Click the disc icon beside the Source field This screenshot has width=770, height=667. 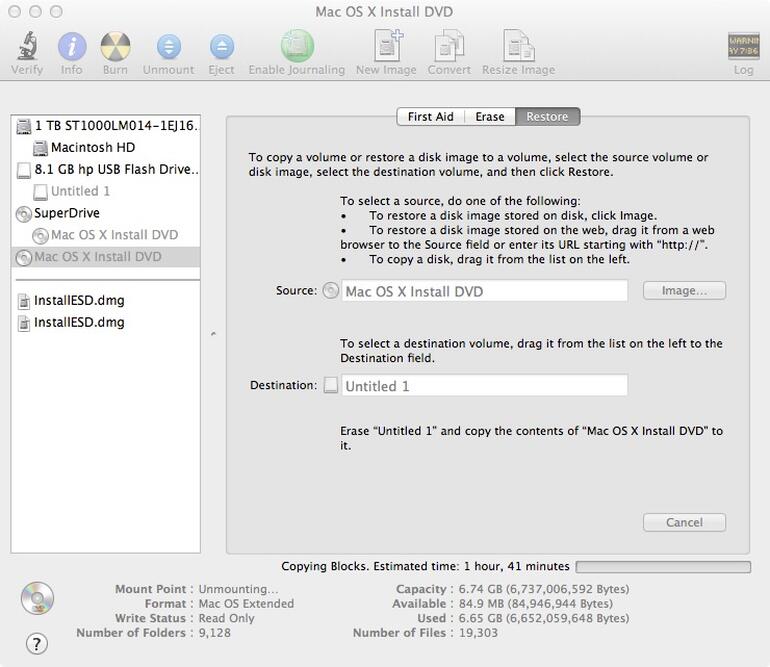point(330,291)
